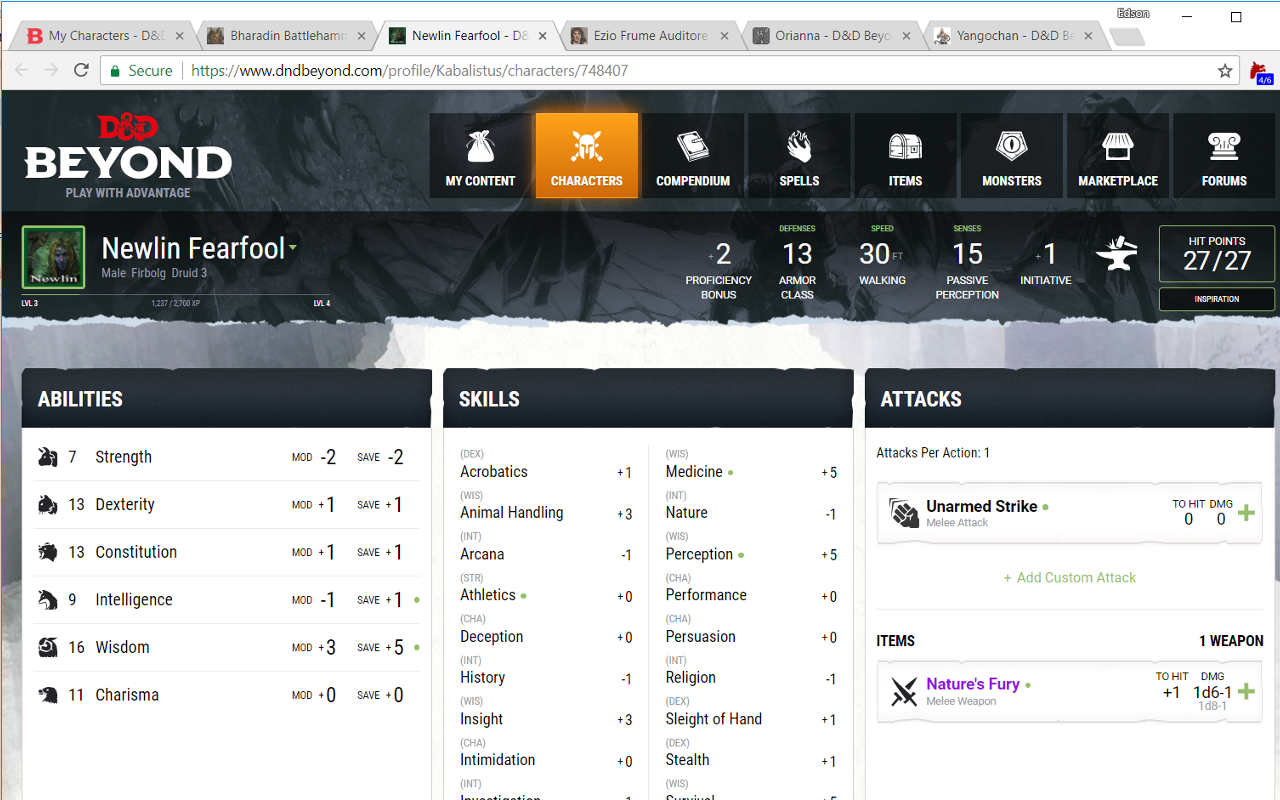Click Add Custom Attack link
Image resolution: width=1280 pixels, height=800 pixels.
coord(1070,577)
